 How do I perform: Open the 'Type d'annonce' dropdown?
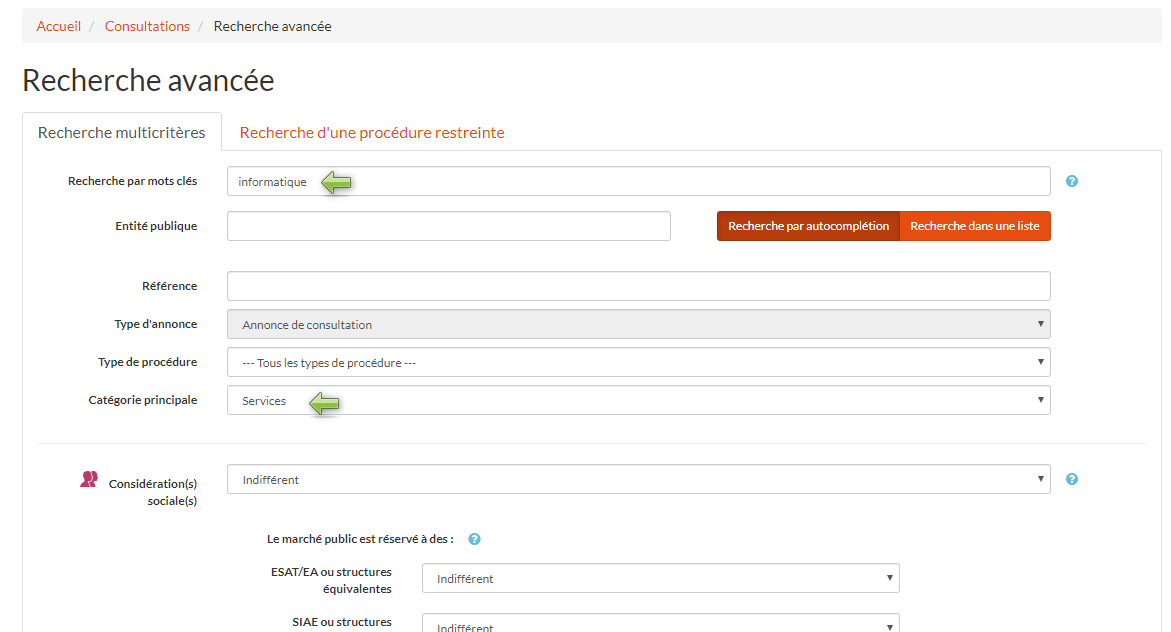(638, 324)
